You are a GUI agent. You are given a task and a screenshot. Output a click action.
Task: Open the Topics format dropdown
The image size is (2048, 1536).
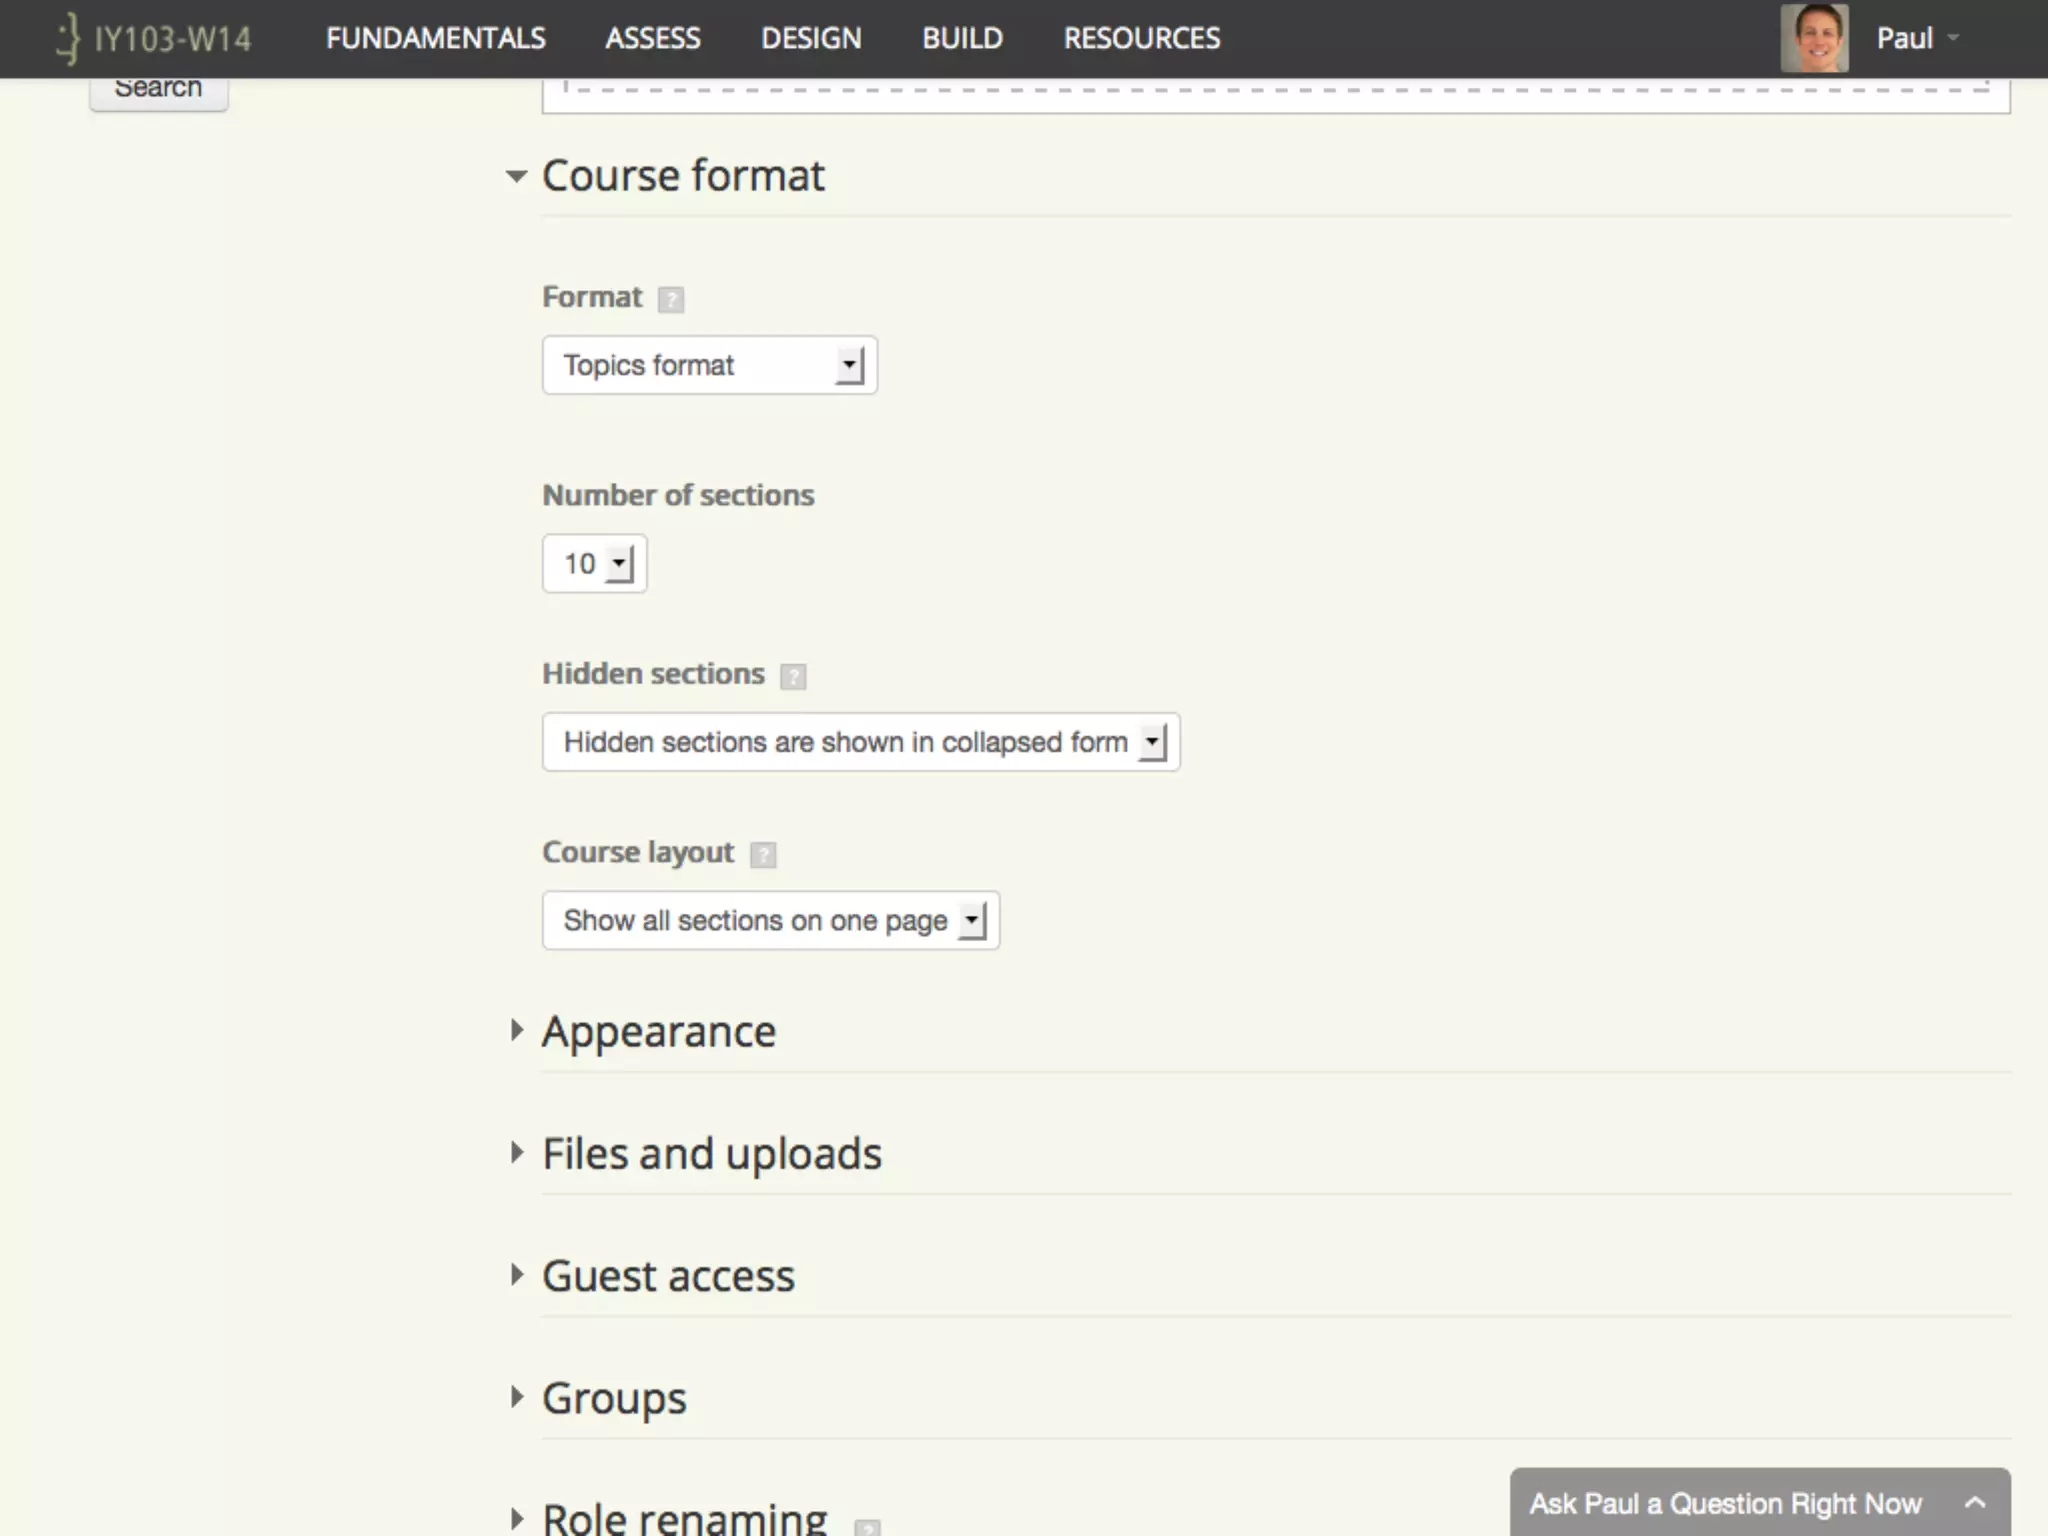709,366
